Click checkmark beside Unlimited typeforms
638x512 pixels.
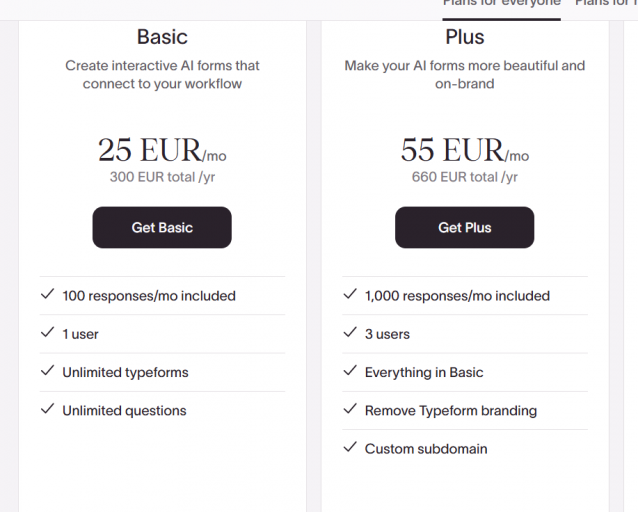coord(47,371)
